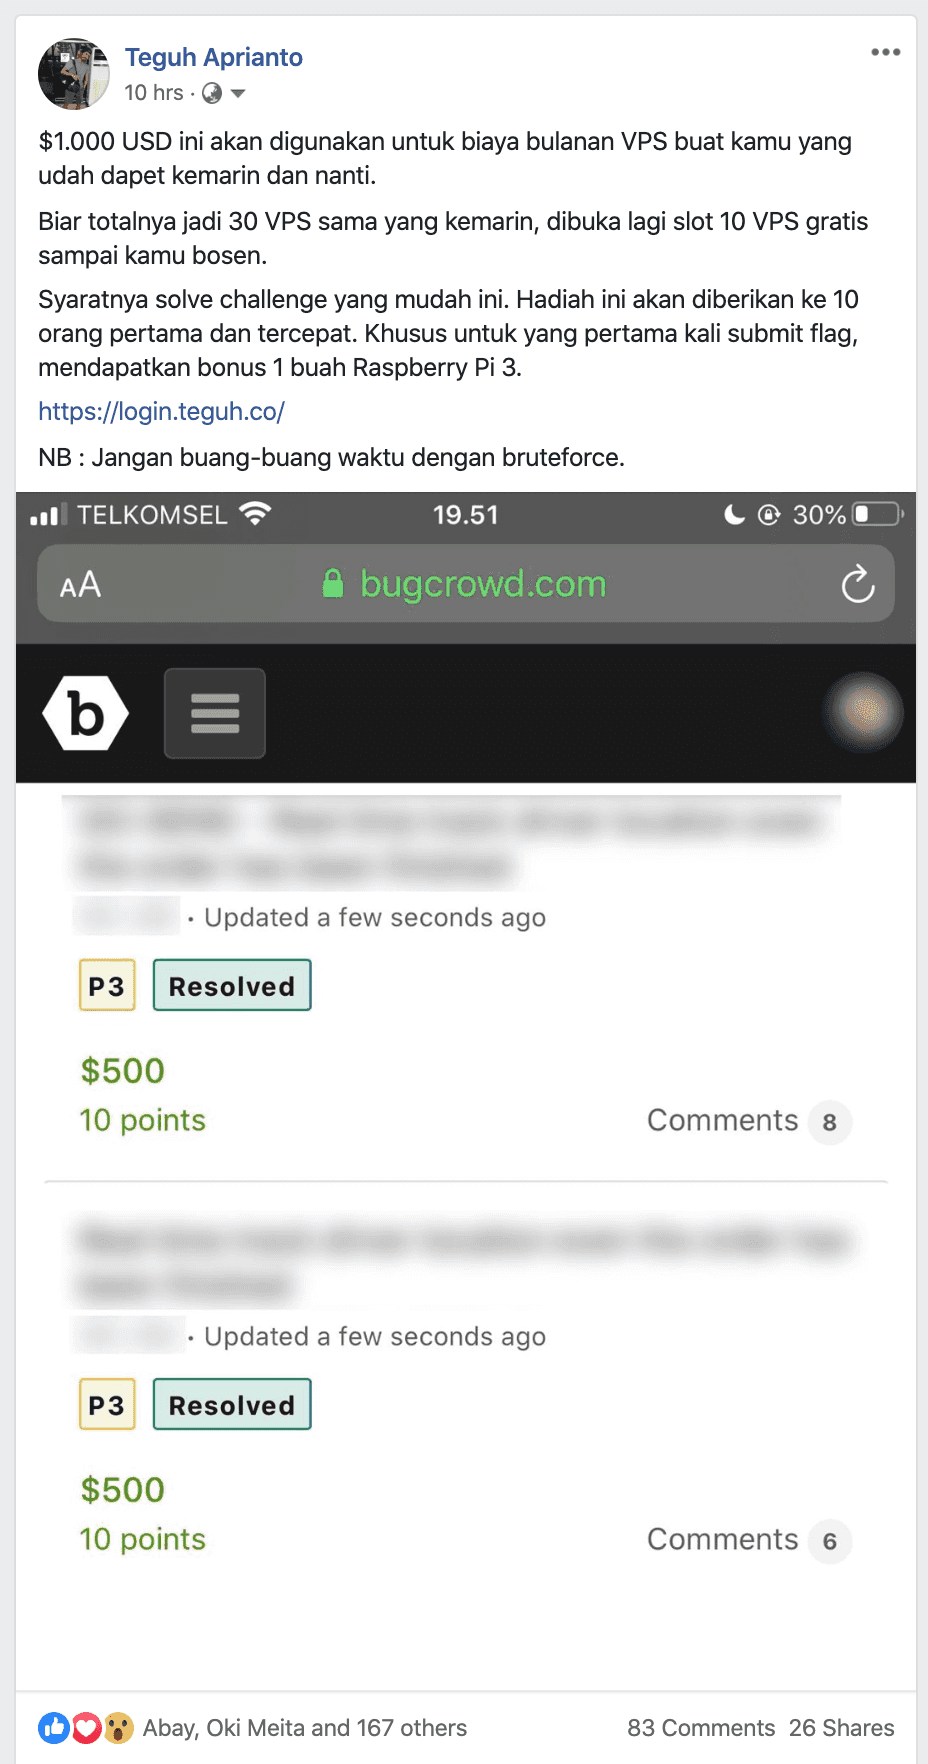Open the three-dot post options menu
928x1764 pixels.
(885, 52)
